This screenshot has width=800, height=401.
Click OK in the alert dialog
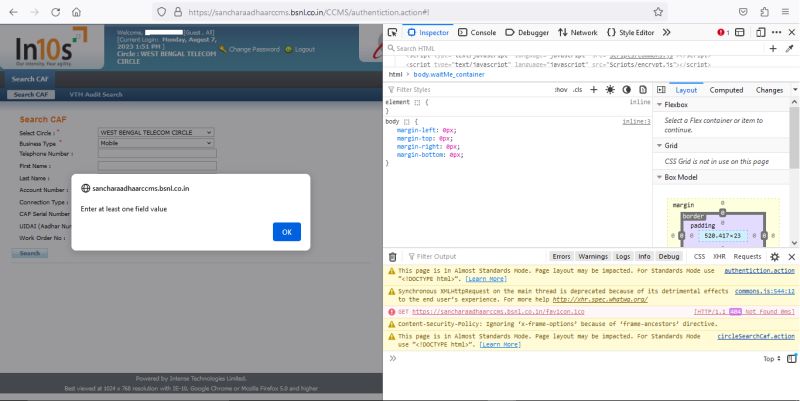[x=287, y=232]
